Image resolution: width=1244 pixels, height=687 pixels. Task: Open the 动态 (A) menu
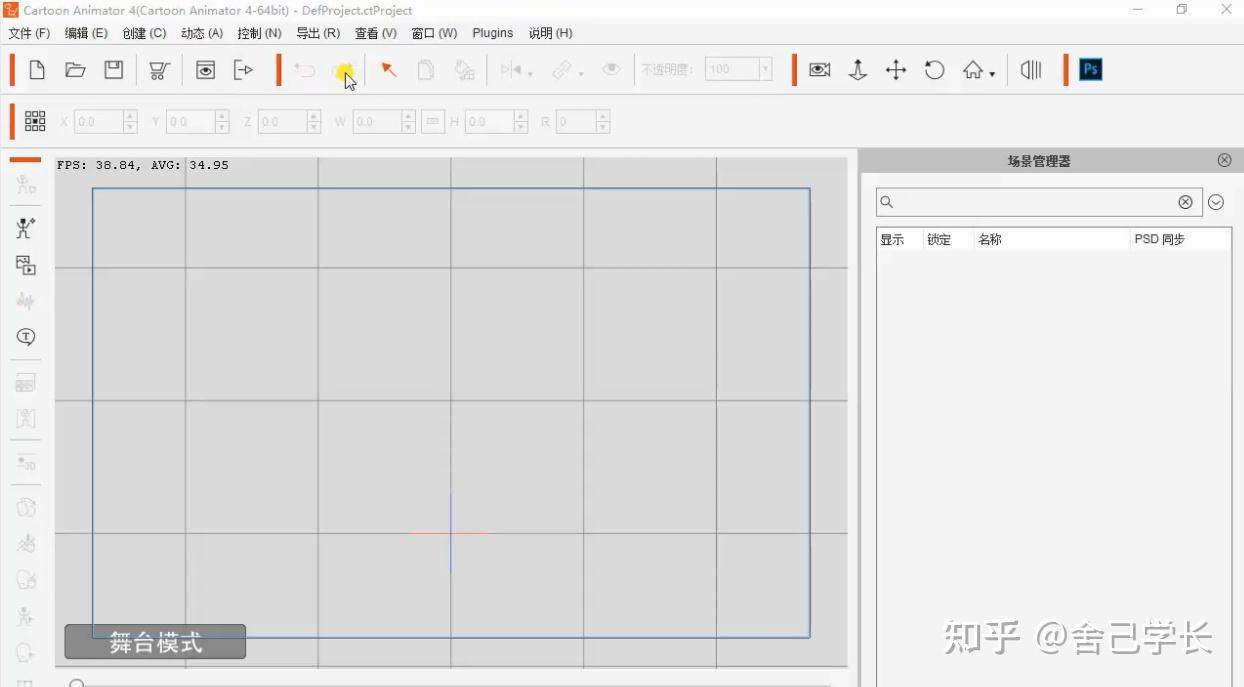(202, 33)
